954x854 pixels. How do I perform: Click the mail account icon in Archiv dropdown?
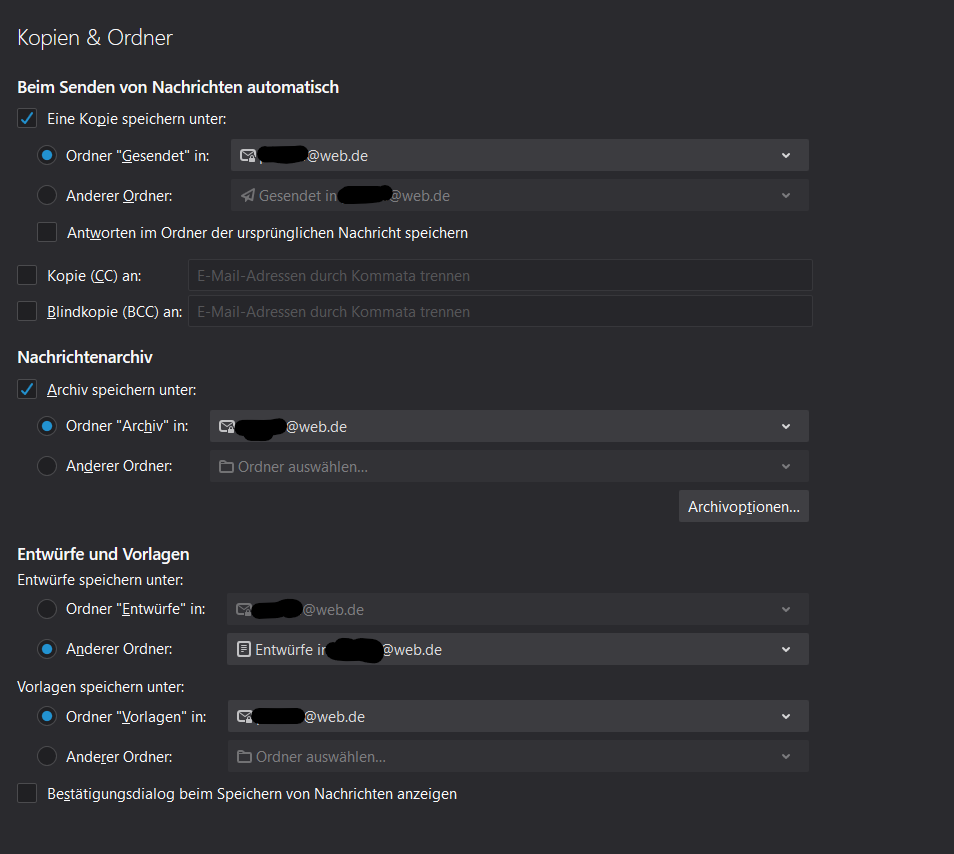[227, 426]
